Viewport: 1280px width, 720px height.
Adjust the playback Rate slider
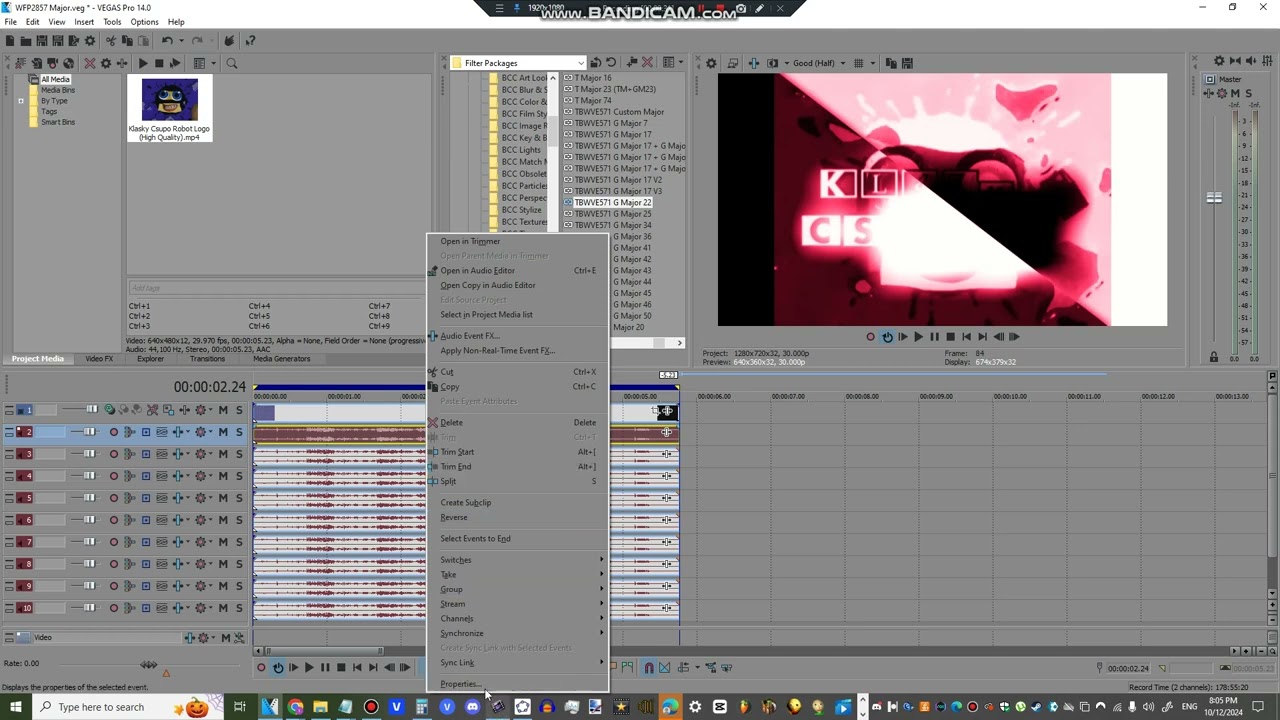click(149, 664)
